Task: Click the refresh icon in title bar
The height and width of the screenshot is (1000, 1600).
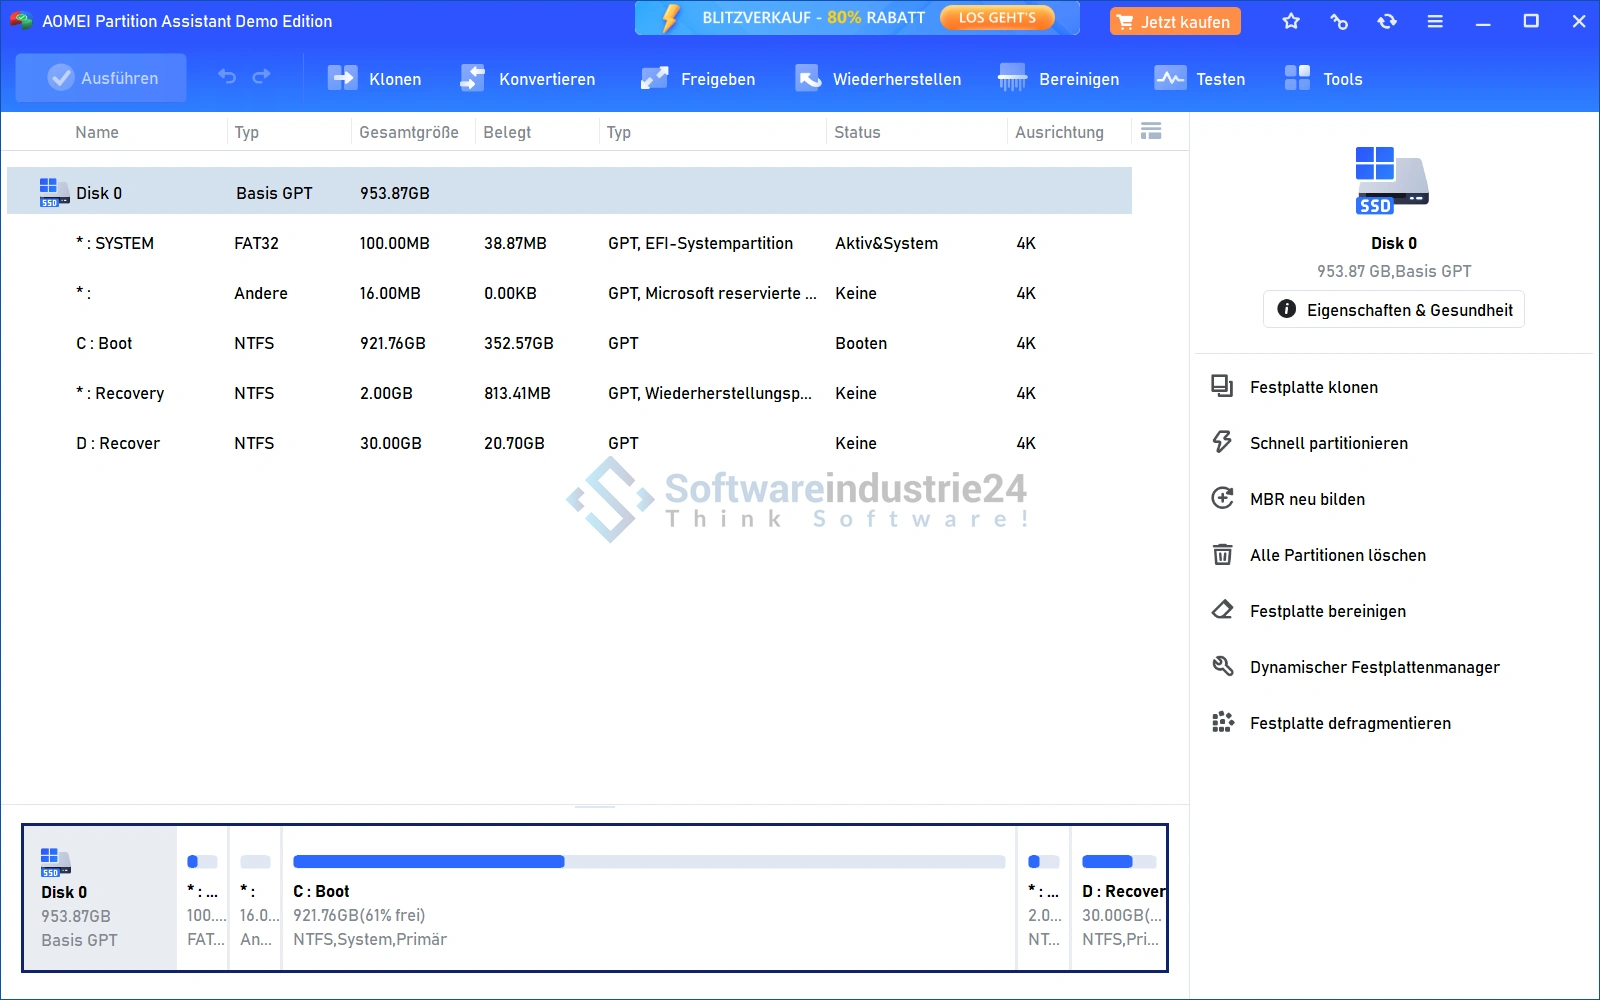Action: [1387, 21]
